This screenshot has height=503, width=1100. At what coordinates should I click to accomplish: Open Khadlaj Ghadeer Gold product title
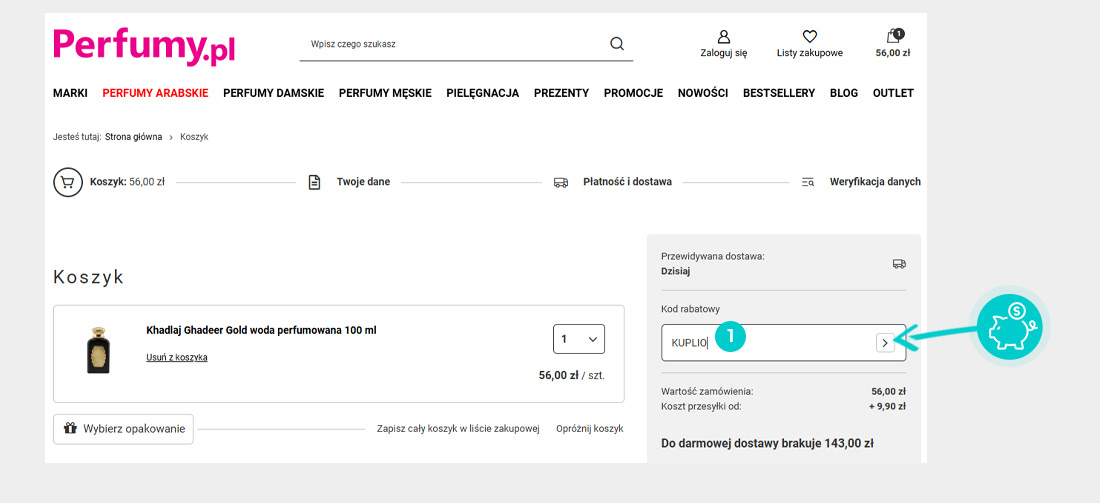coord(262,330)
